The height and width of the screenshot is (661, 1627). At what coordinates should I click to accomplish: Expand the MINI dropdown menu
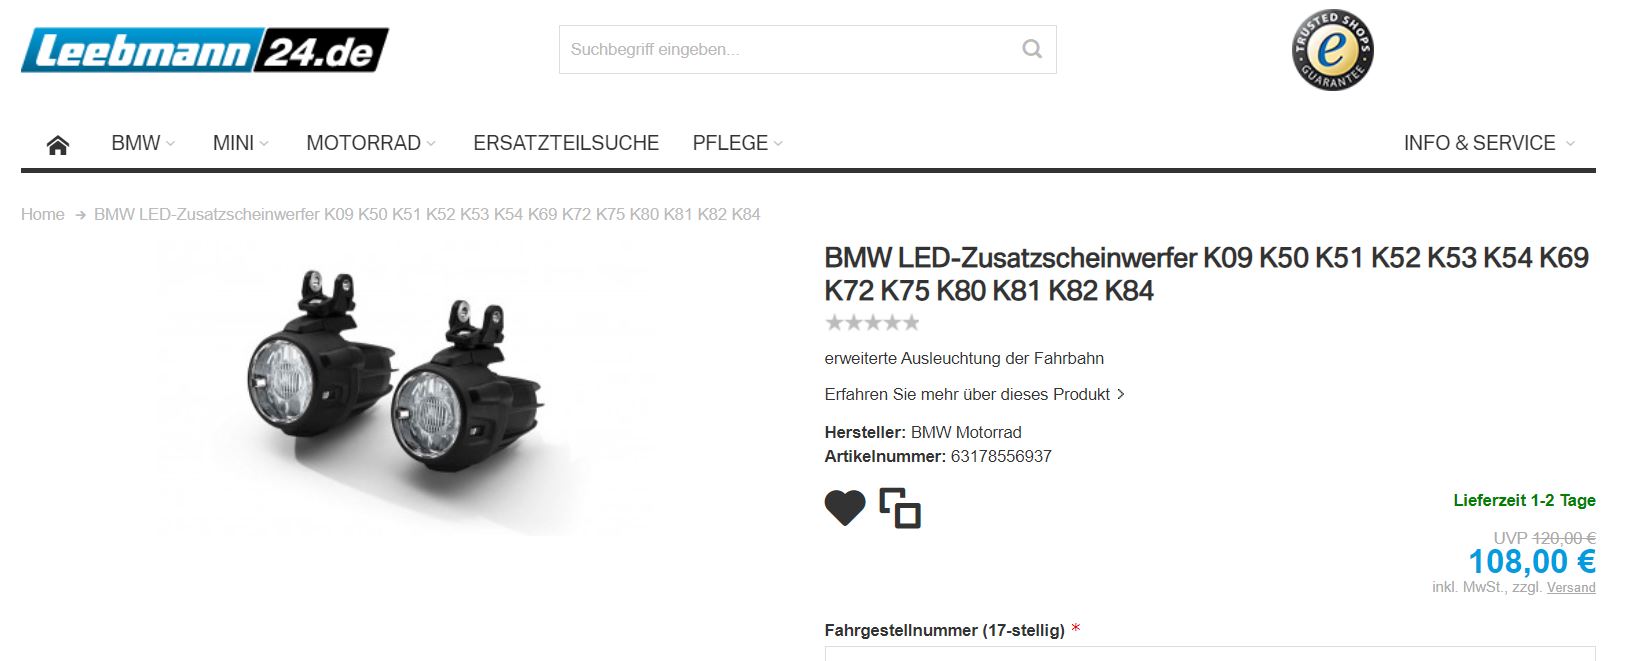pyautogui.click(x=241, y=143)
